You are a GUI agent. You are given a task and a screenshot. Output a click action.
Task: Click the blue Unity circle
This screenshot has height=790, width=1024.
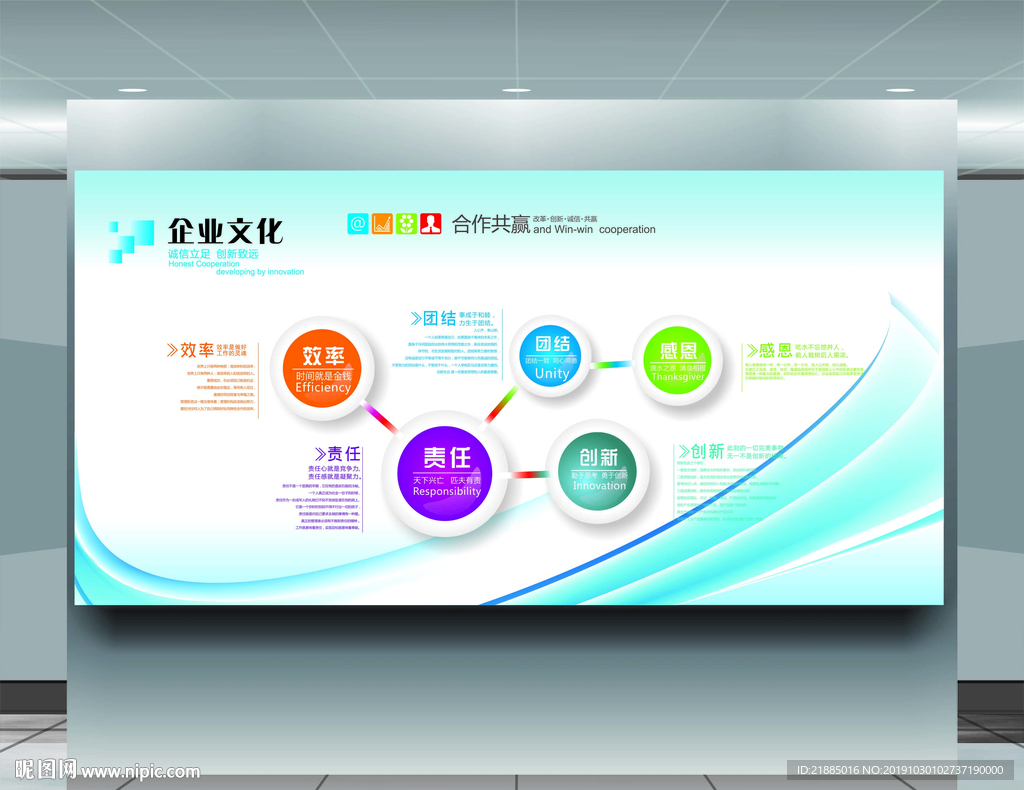(x=552, y=356)
